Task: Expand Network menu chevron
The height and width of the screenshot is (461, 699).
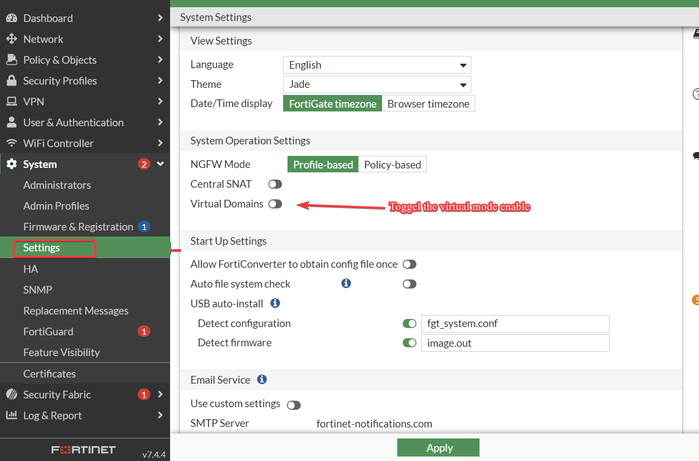Action: point(160,39)
